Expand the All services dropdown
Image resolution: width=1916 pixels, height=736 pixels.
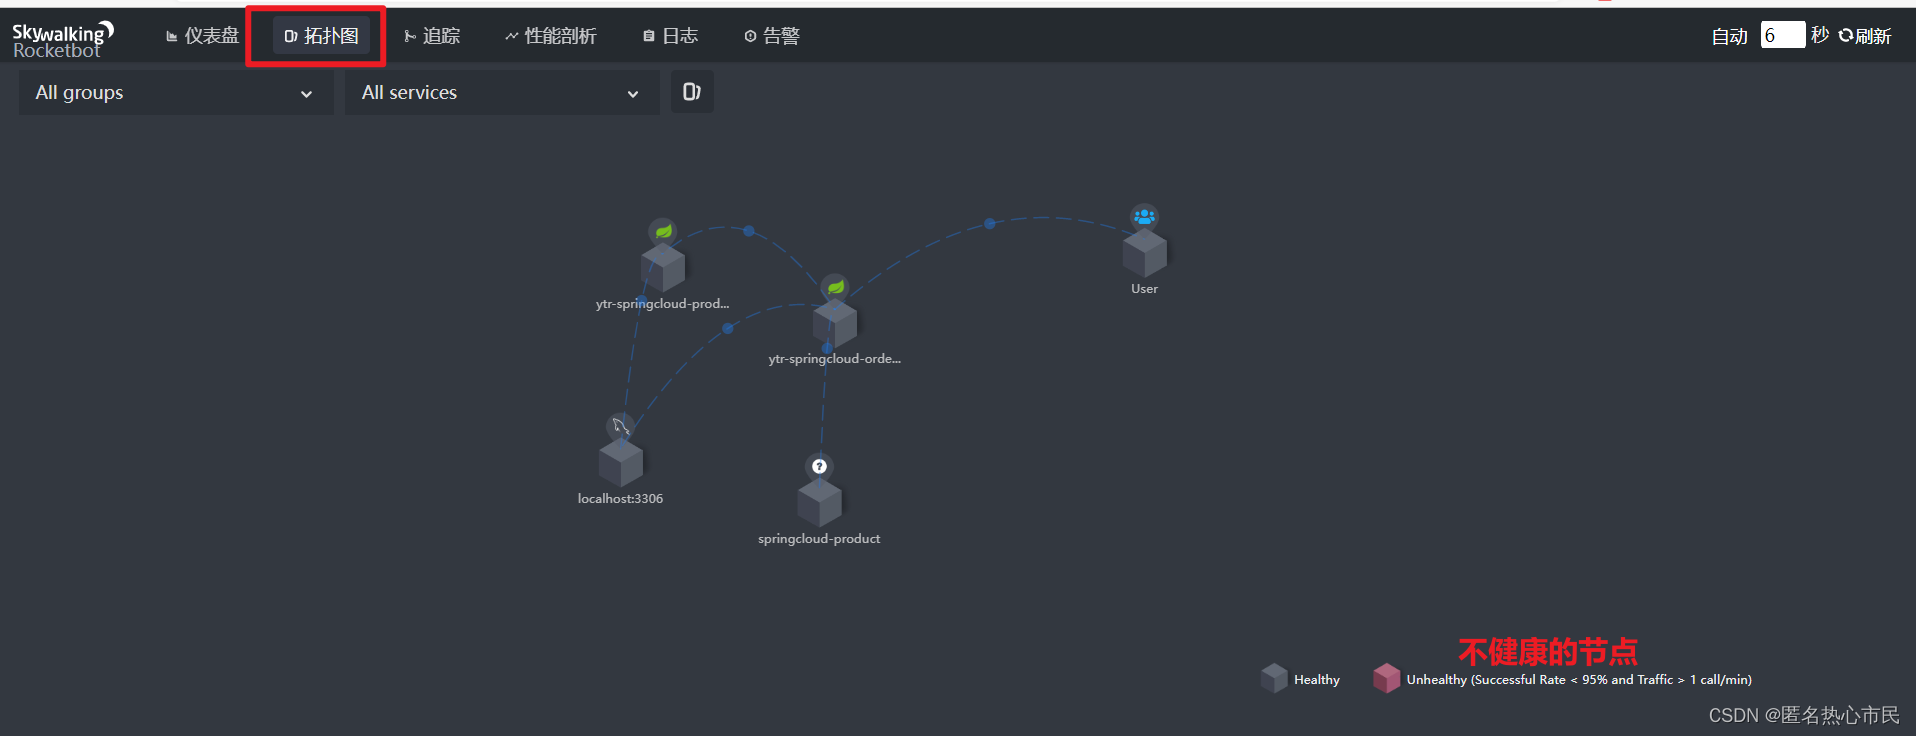[x=502, y=93]
